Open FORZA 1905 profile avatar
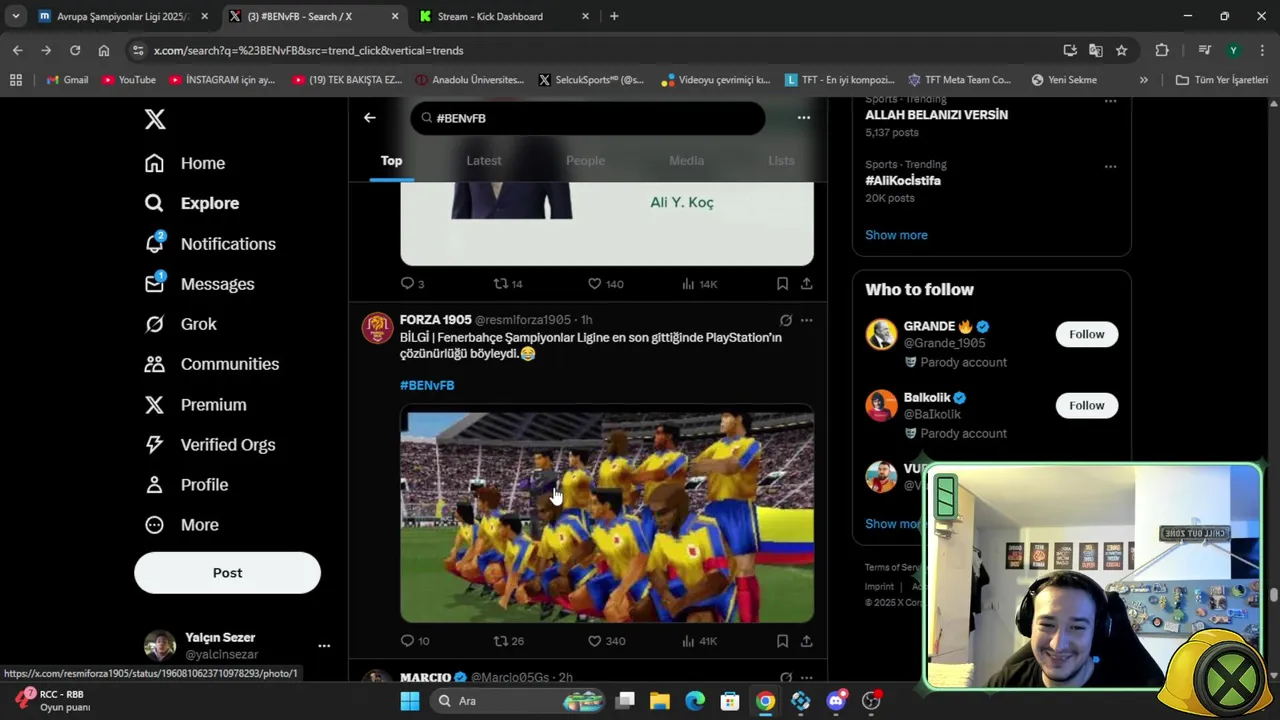 coord(377,328)
